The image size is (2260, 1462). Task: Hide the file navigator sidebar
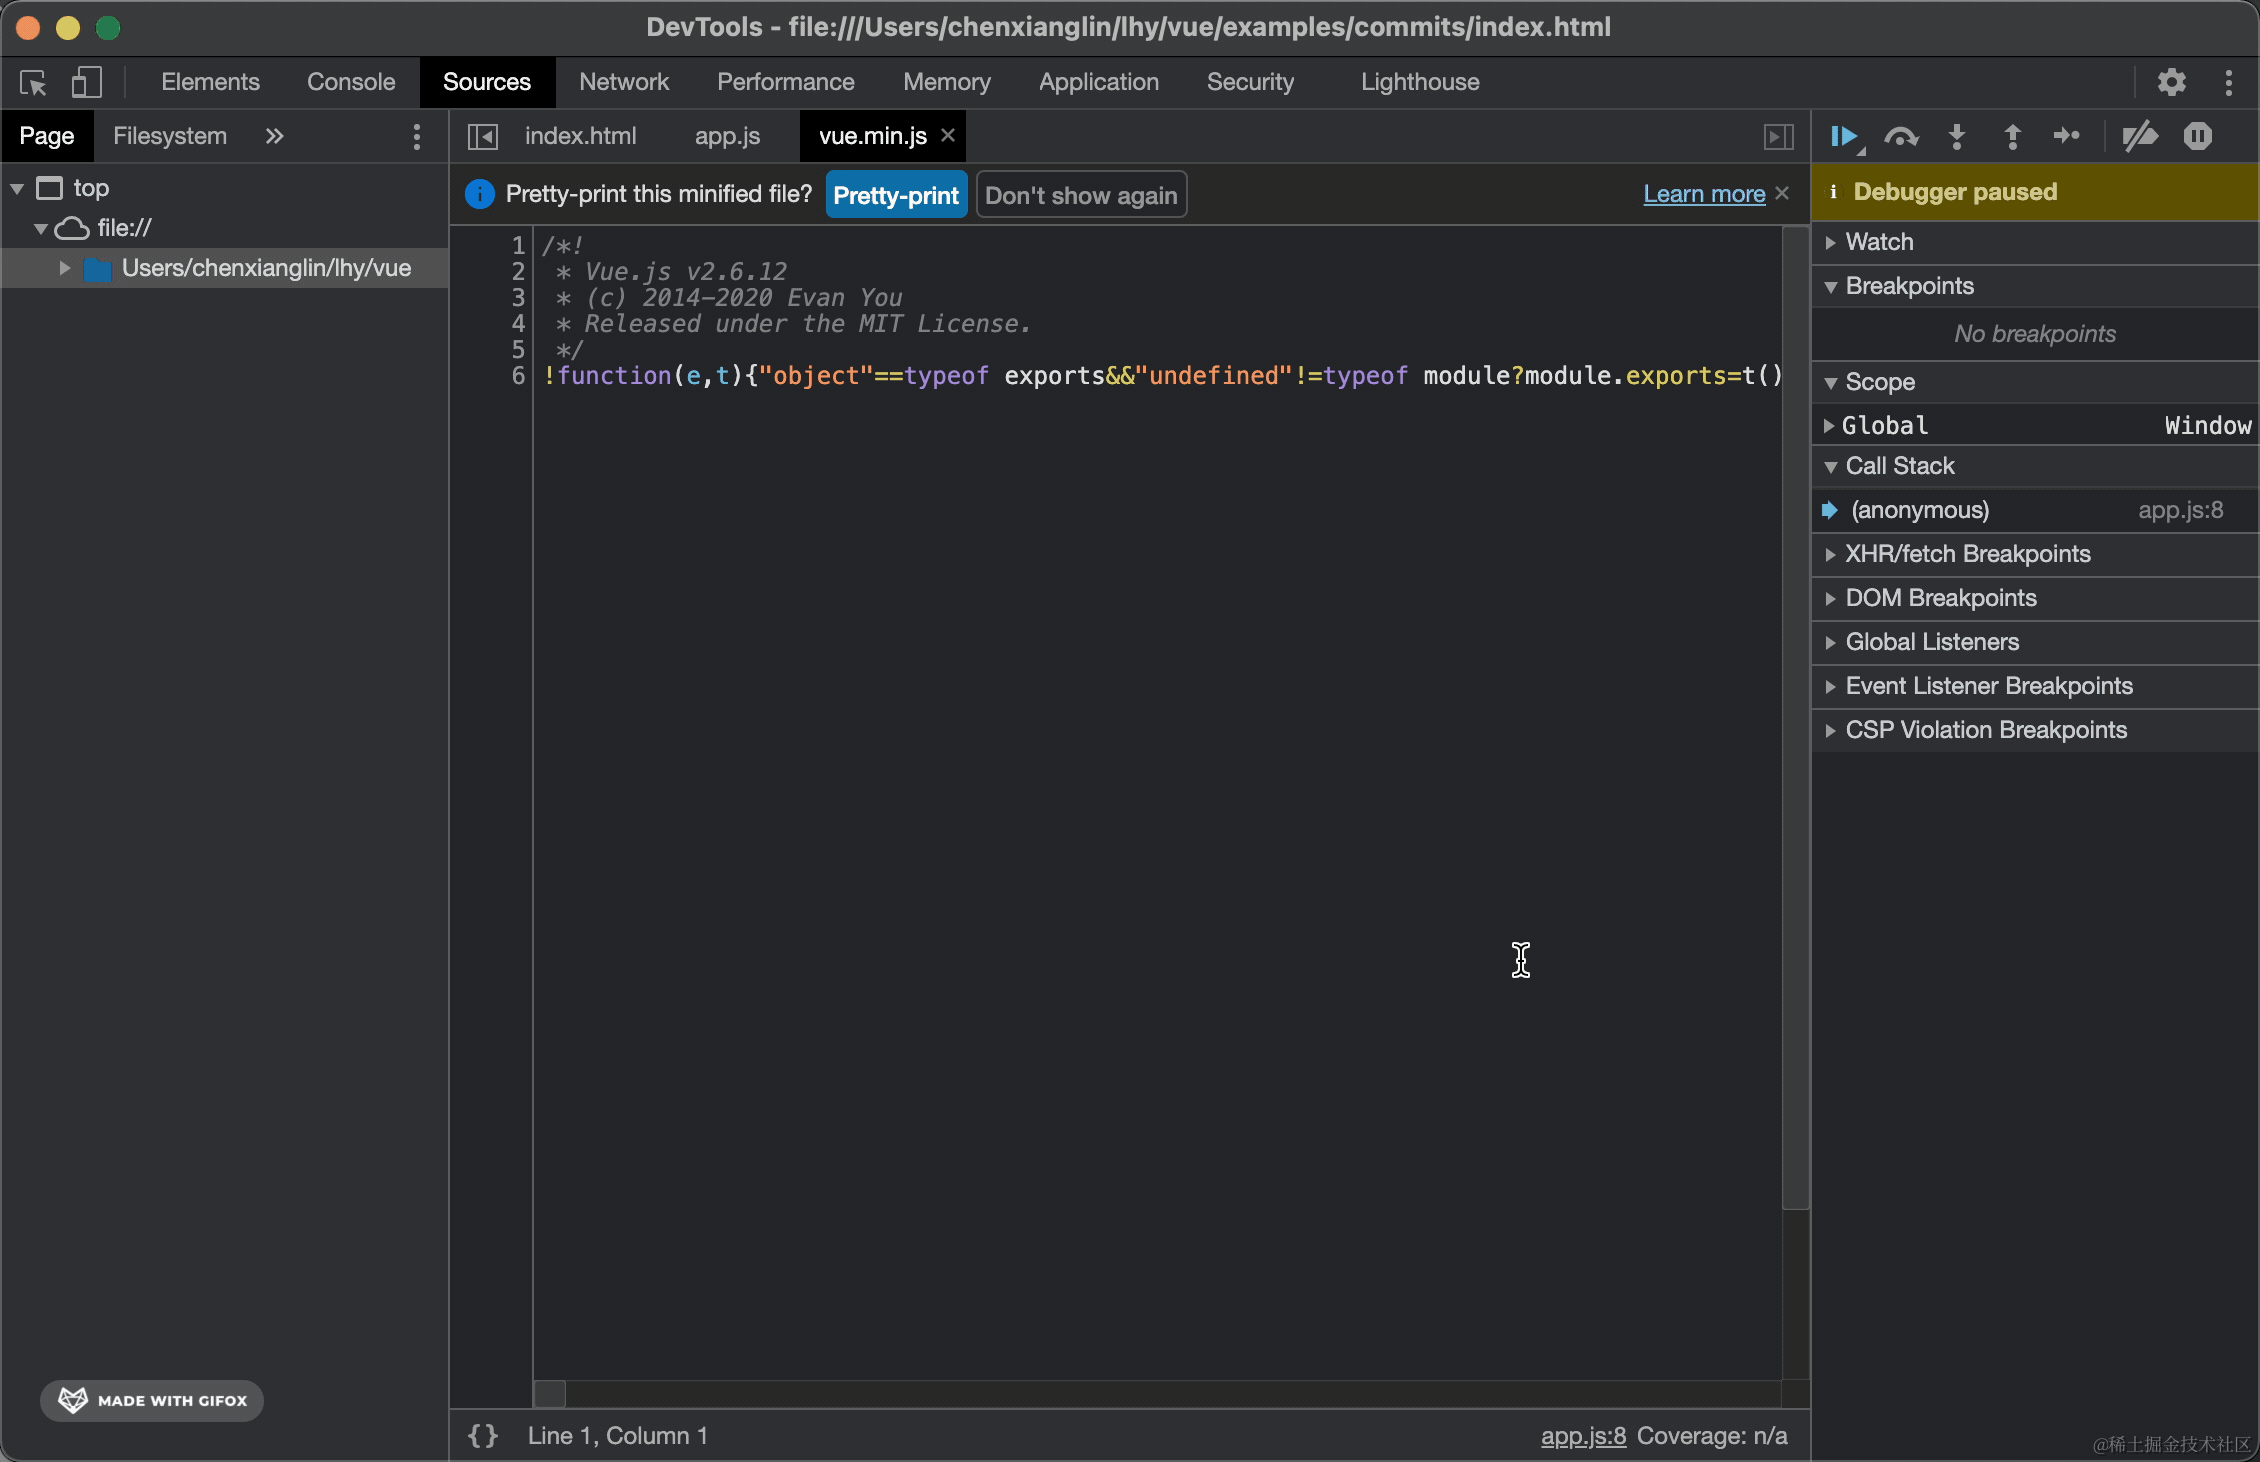tap(483, 136)
